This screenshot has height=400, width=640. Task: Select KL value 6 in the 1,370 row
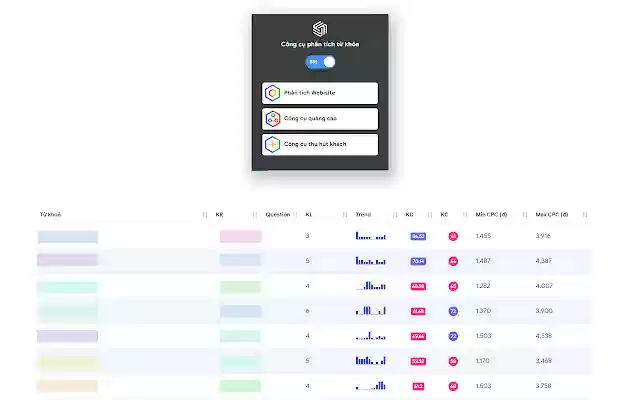click(307, 311)
